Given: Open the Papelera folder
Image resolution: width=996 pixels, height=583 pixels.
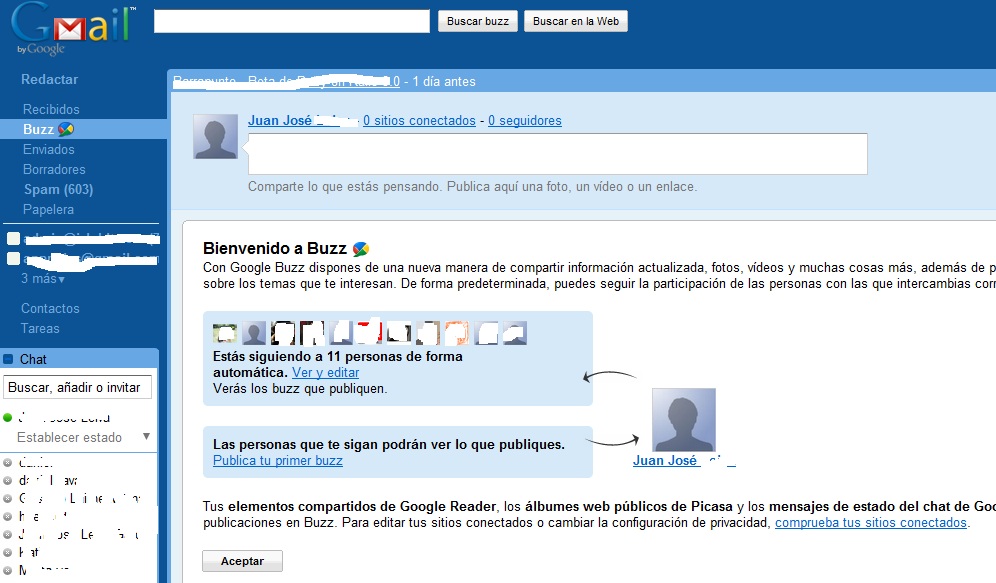Looking at the screenshot, I should [x=48, y=210].
